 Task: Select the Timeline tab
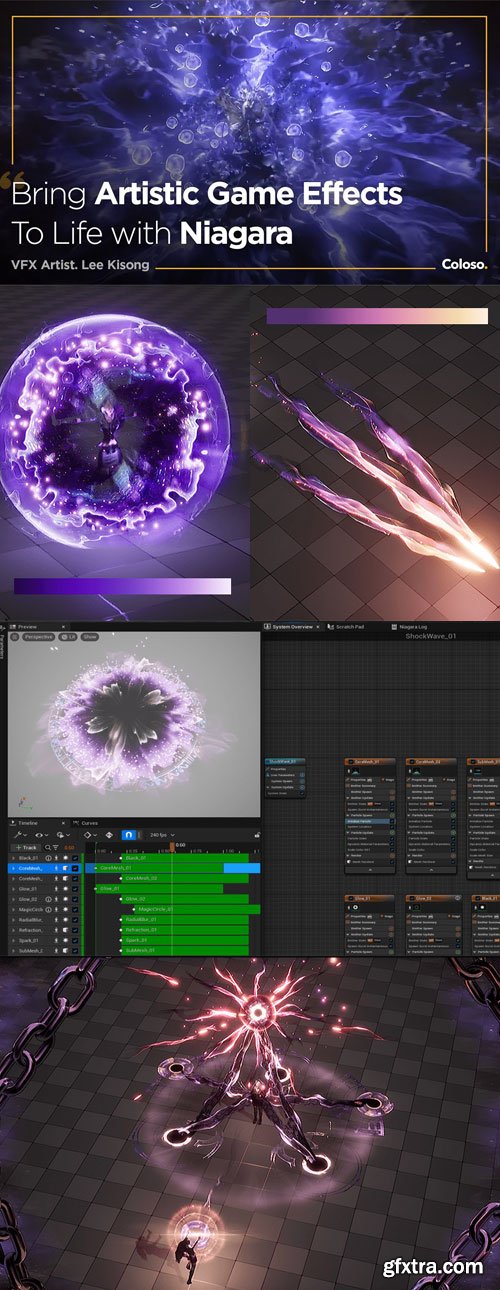pos(27,823)
